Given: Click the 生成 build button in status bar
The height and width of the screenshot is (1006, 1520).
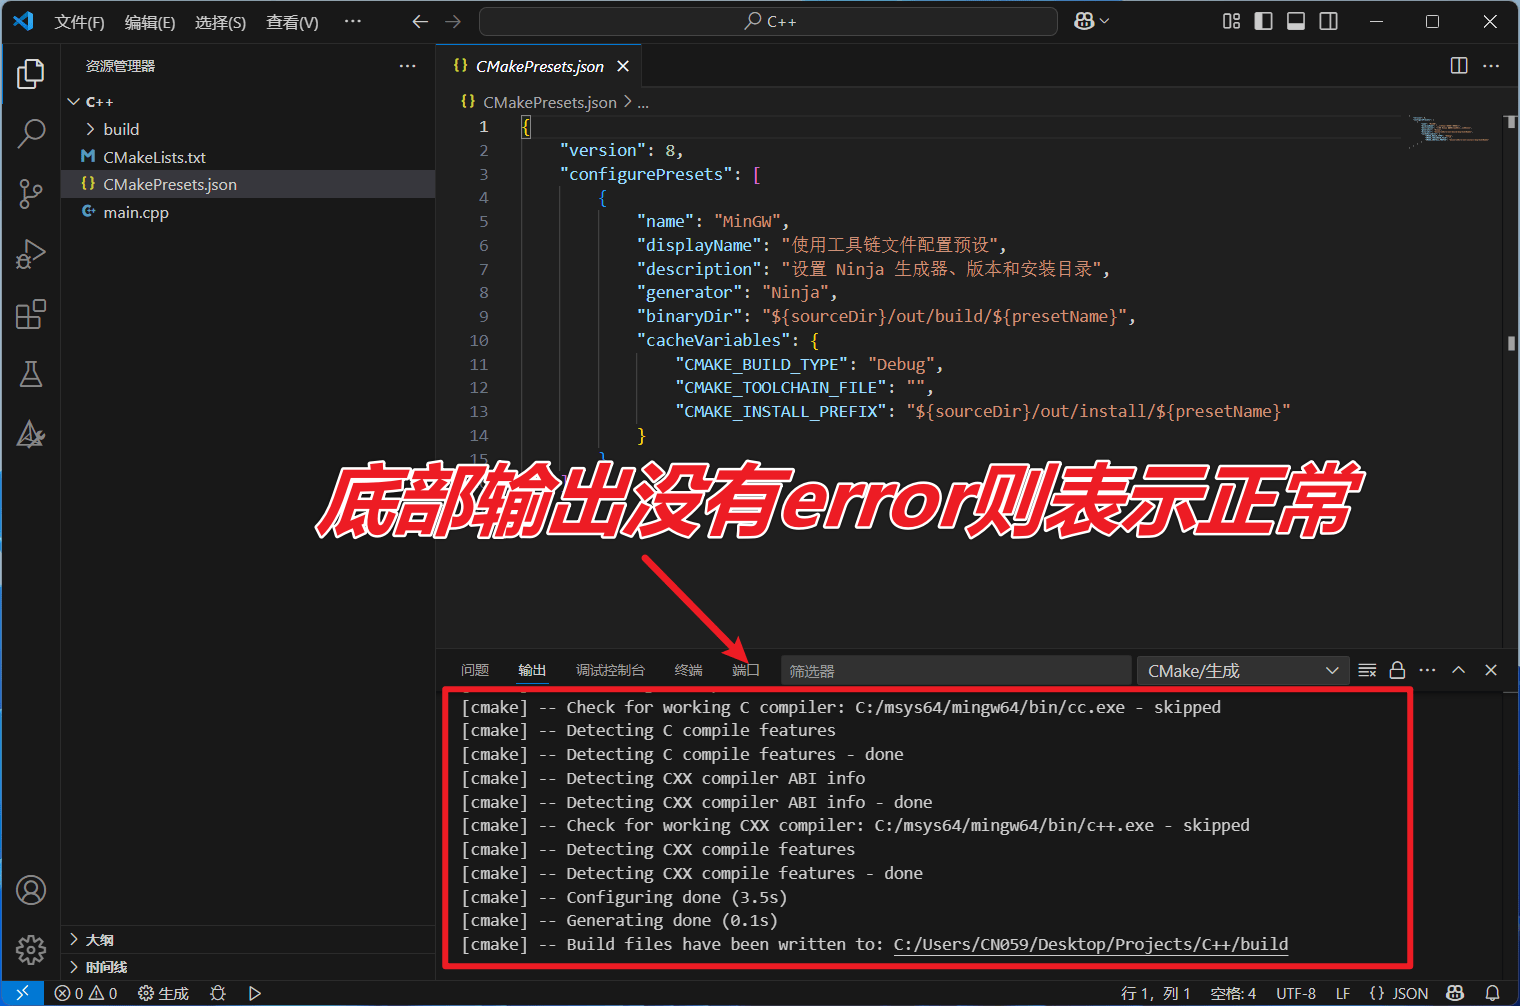Looking at the screenshot, I should [x=164, y=993].
